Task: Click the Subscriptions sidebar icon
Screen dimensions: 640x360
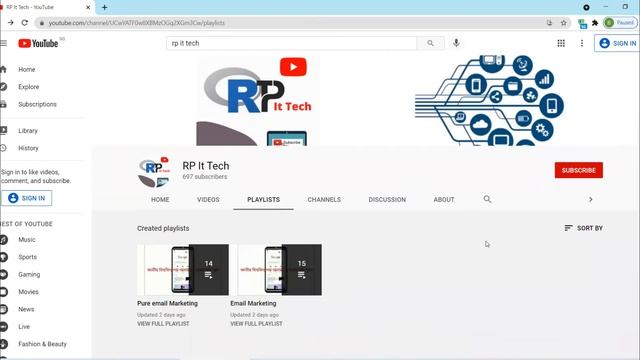Action: [x=3, y=104]
